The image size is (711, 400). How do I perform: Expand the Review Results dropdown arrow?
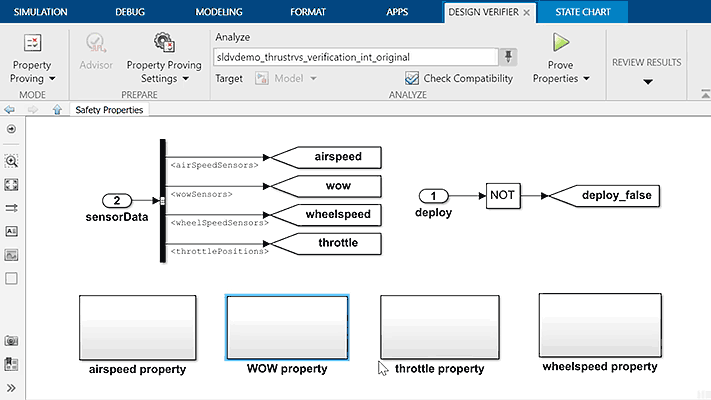[x=647, y=82]
